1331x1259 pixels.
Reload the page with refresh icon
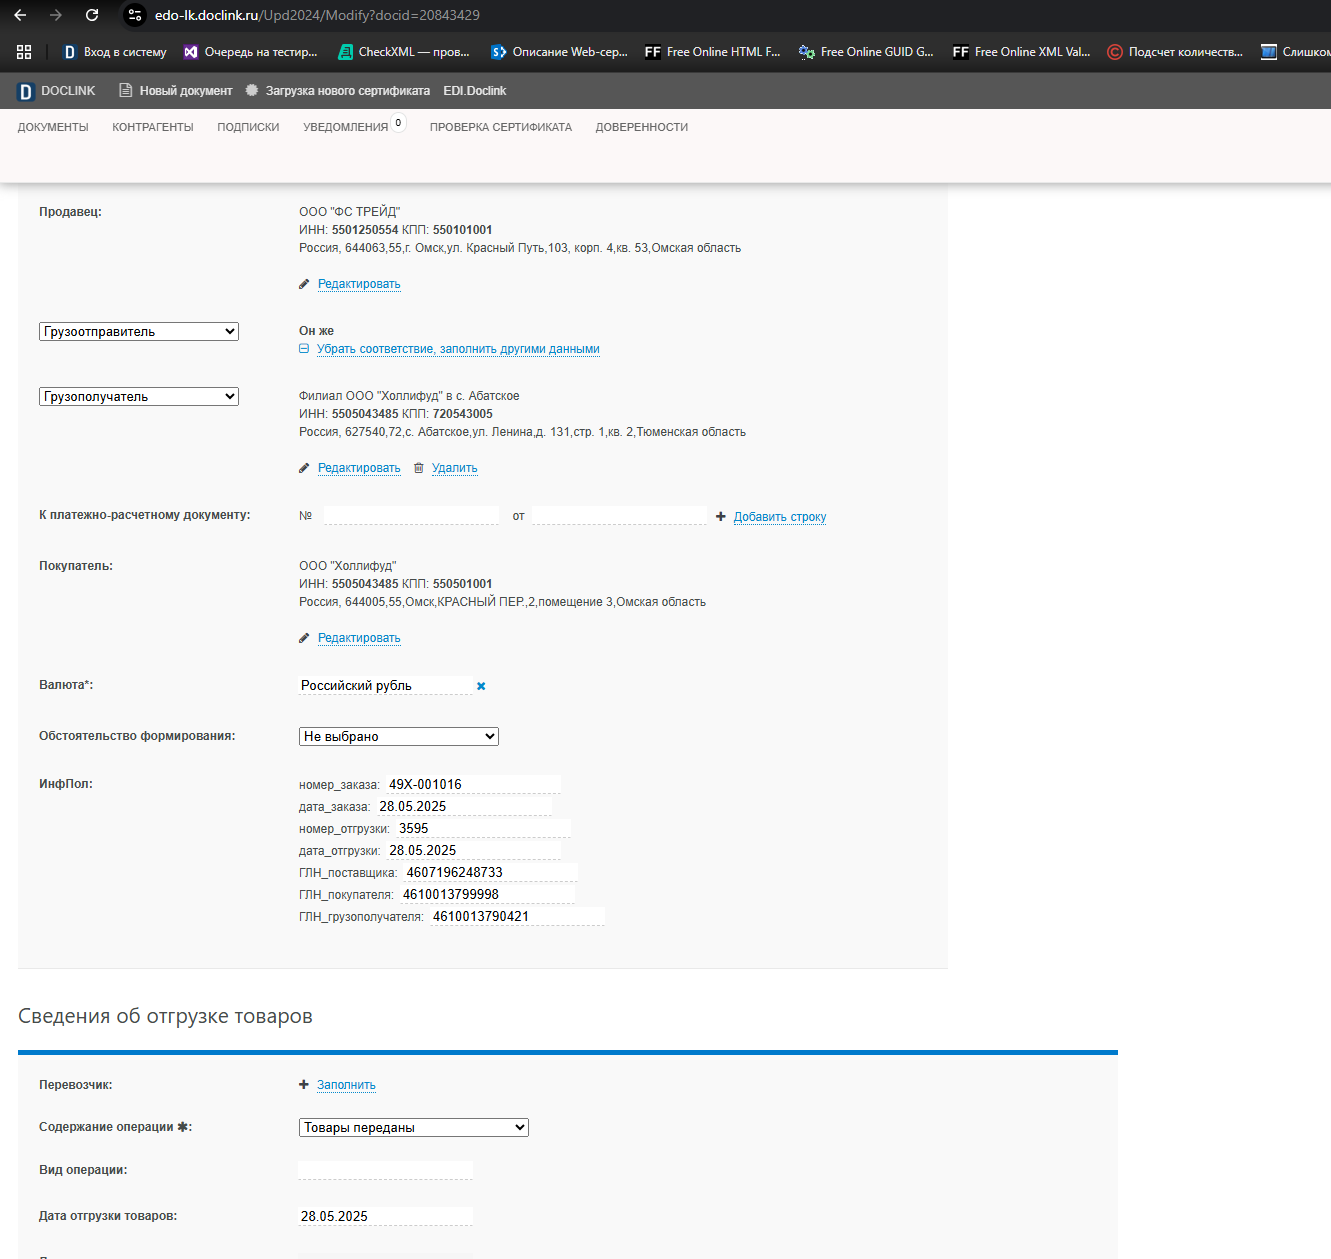(x=92, y=15)
